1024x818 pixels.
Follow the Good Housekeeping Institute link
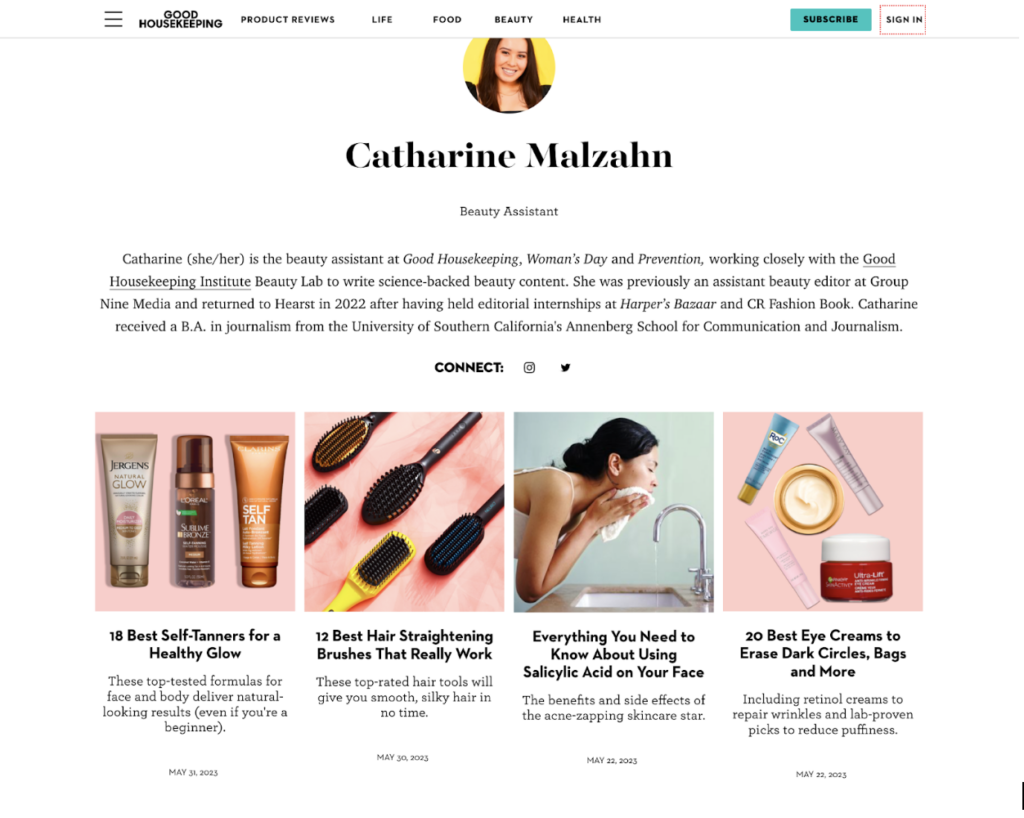pyautogui.click(x=502, y=270)
